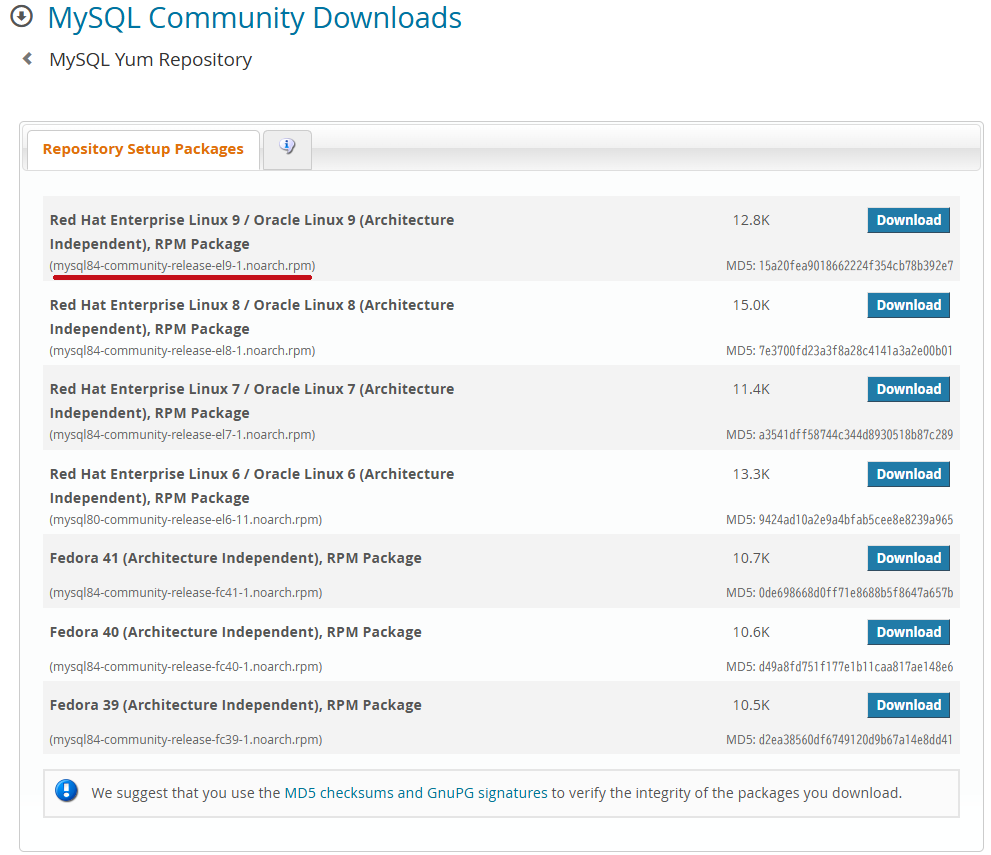The image size is (991, 855).
Task: Click the MD5 value 0de698668d0ff71e8688b5f8647a657b
Action: (x=856, y=593)
